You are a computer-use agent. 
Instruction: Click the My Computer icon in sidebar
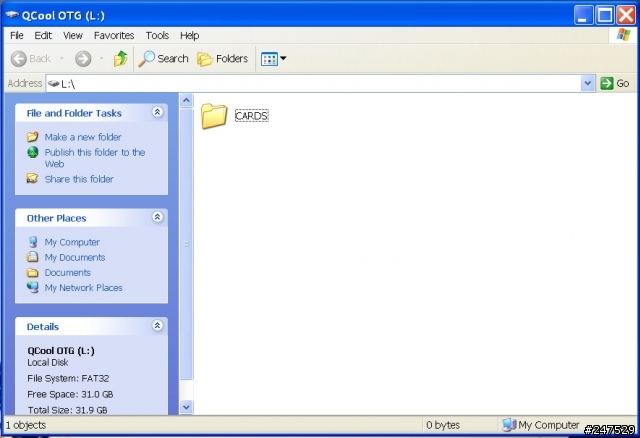click(x=33, y=242)
